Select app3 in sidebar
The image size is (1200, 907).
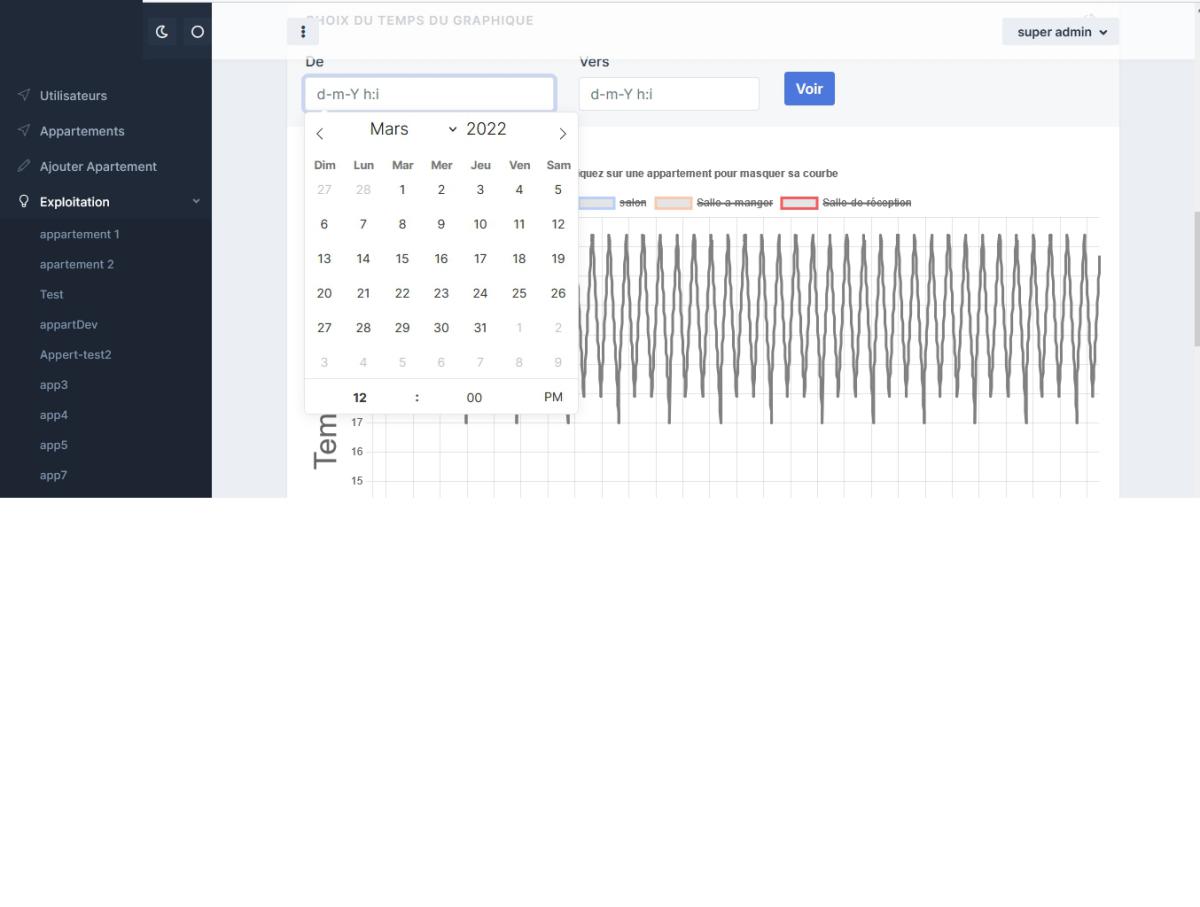click(54, 384)
